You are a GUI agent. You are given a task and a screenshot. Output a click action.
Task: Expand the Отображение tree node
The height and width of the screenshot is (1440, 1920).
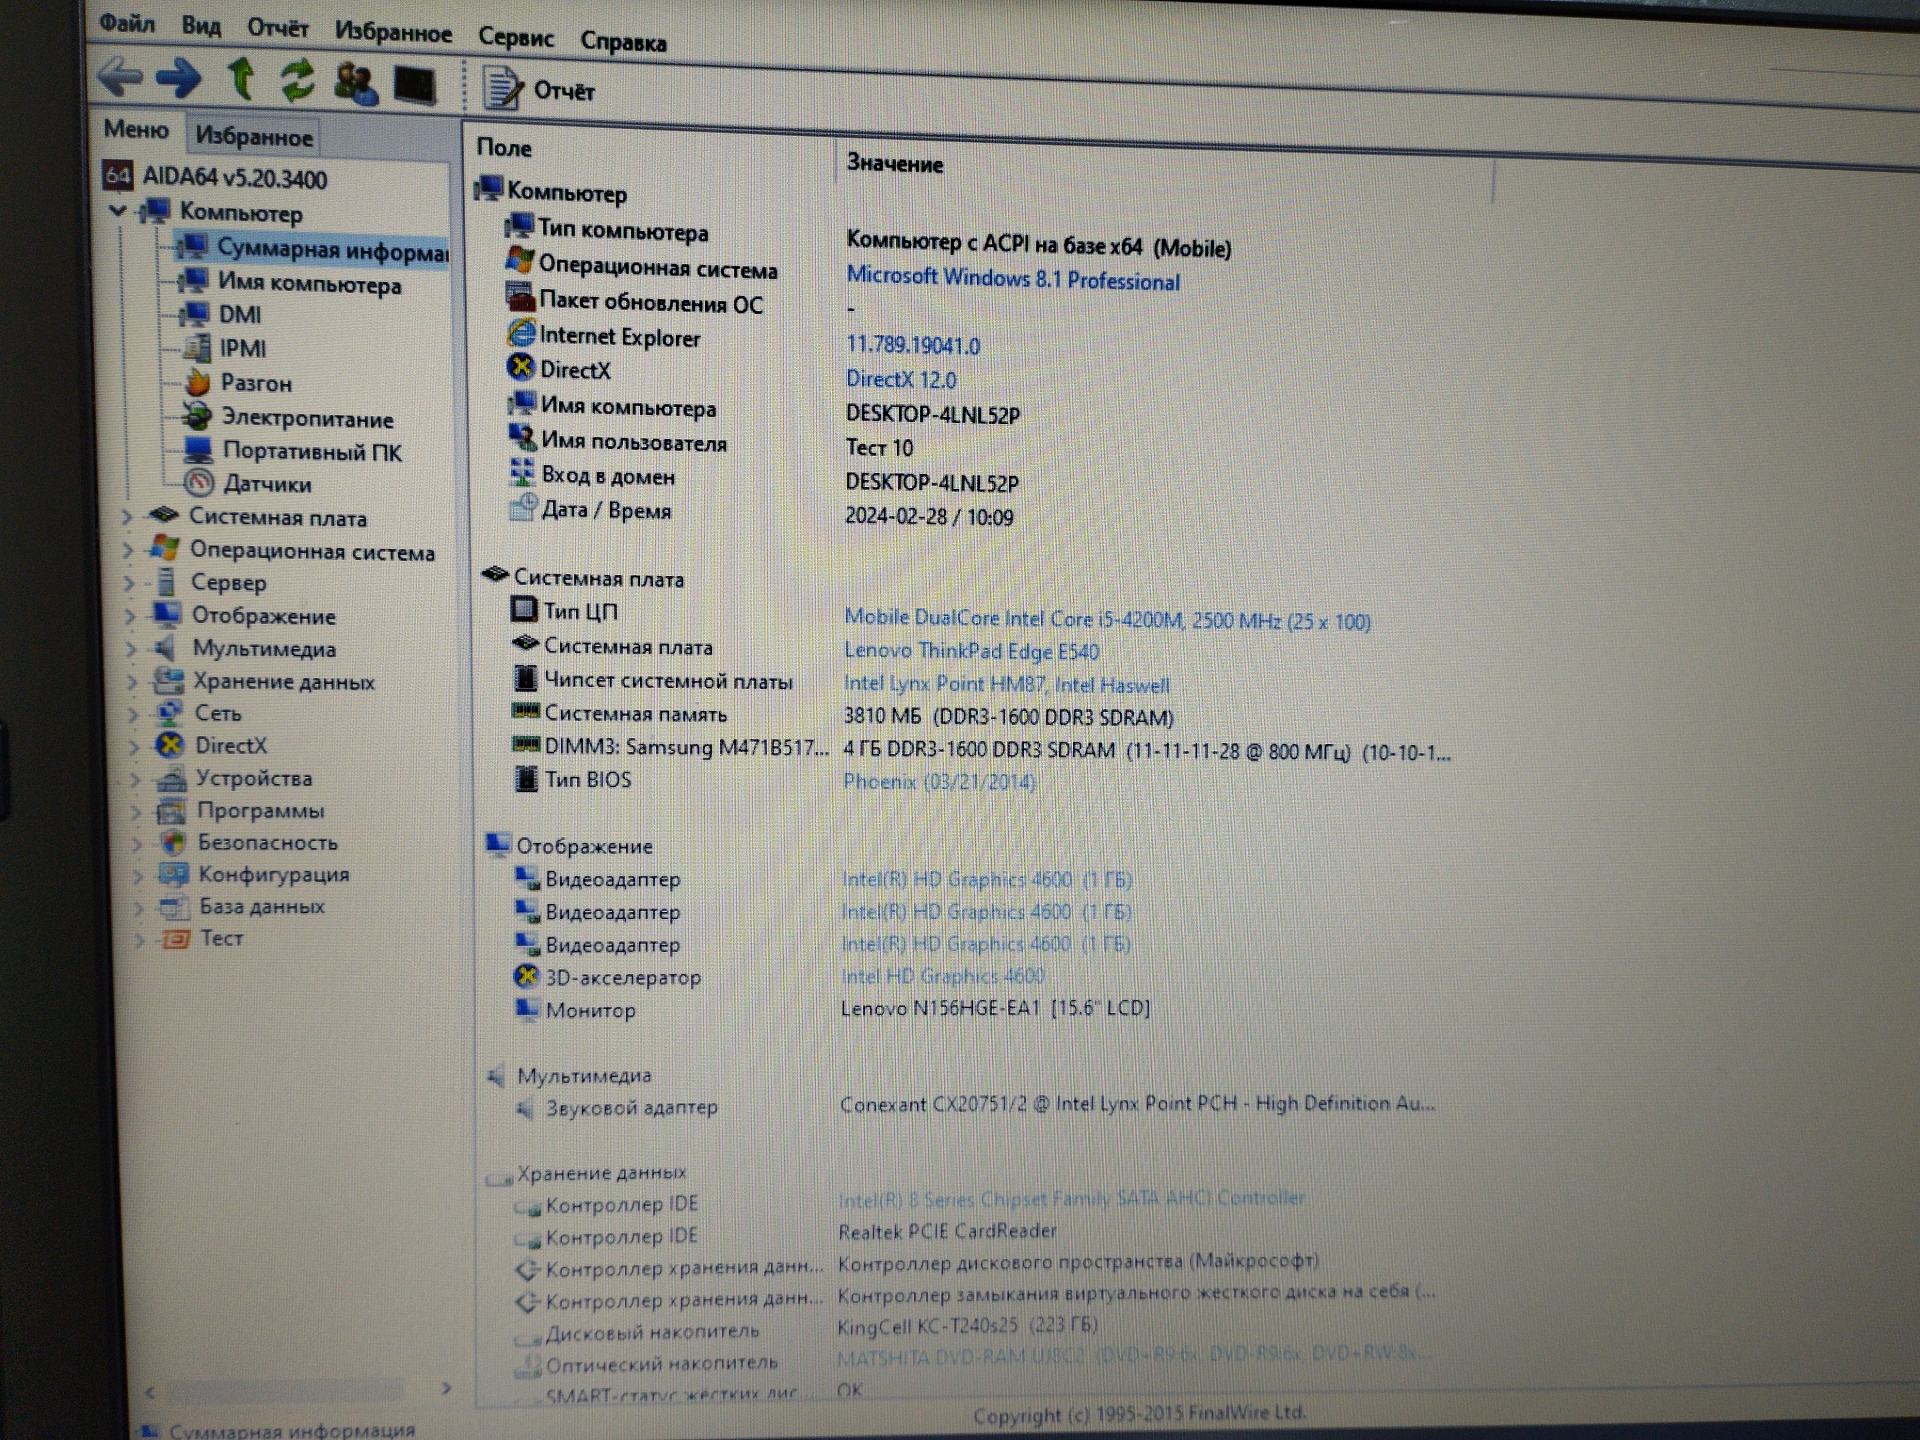click(x=129, y=615)
